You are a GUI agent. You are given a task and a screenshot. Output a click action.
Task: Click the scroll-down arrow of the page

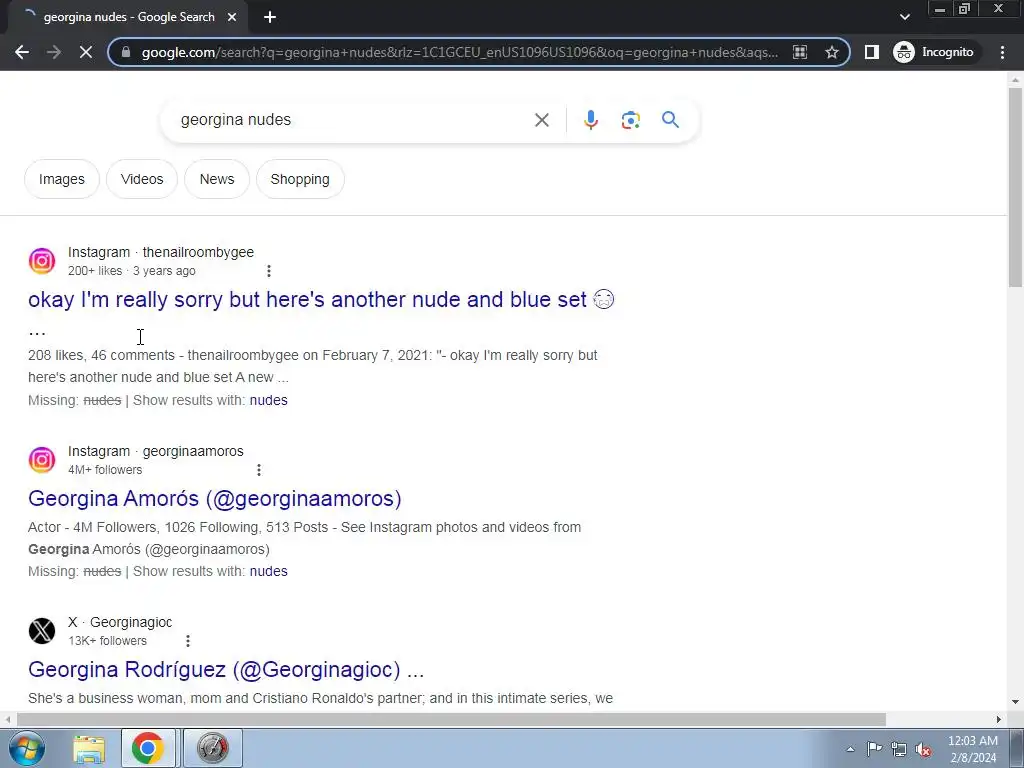click(x=1015, y=702)
